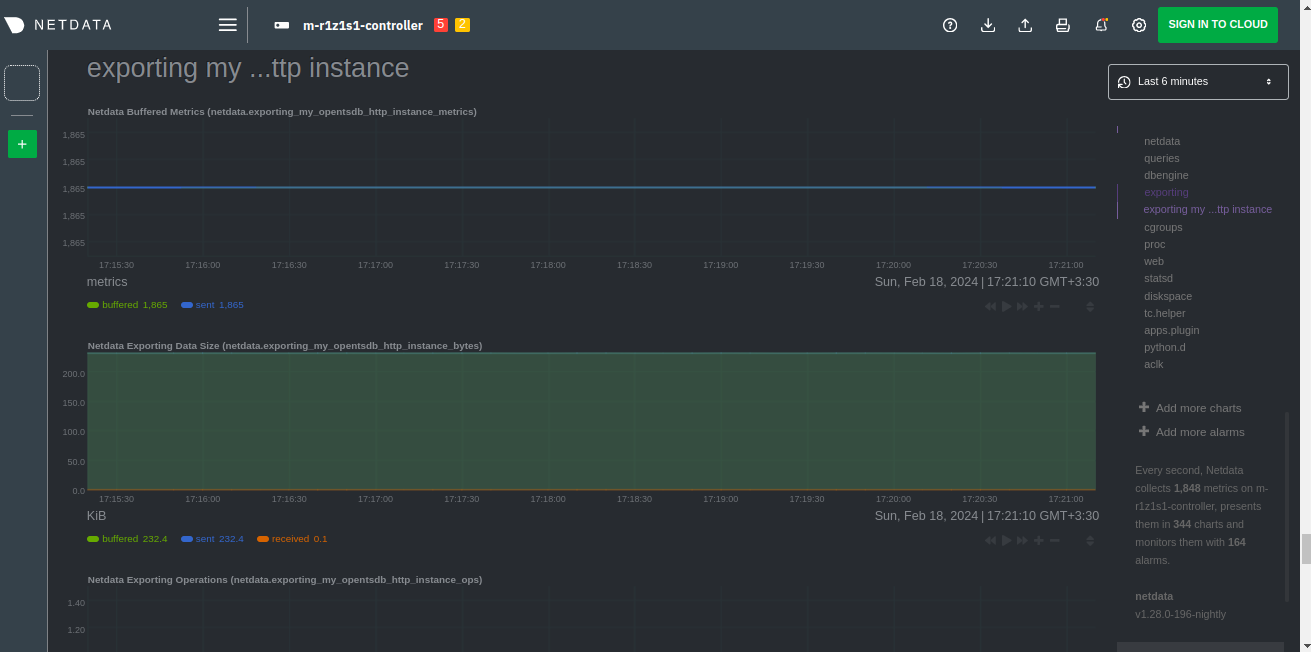Expand Add more charts section
This screenshot has height=652, width=1311.
point(1197,408)
